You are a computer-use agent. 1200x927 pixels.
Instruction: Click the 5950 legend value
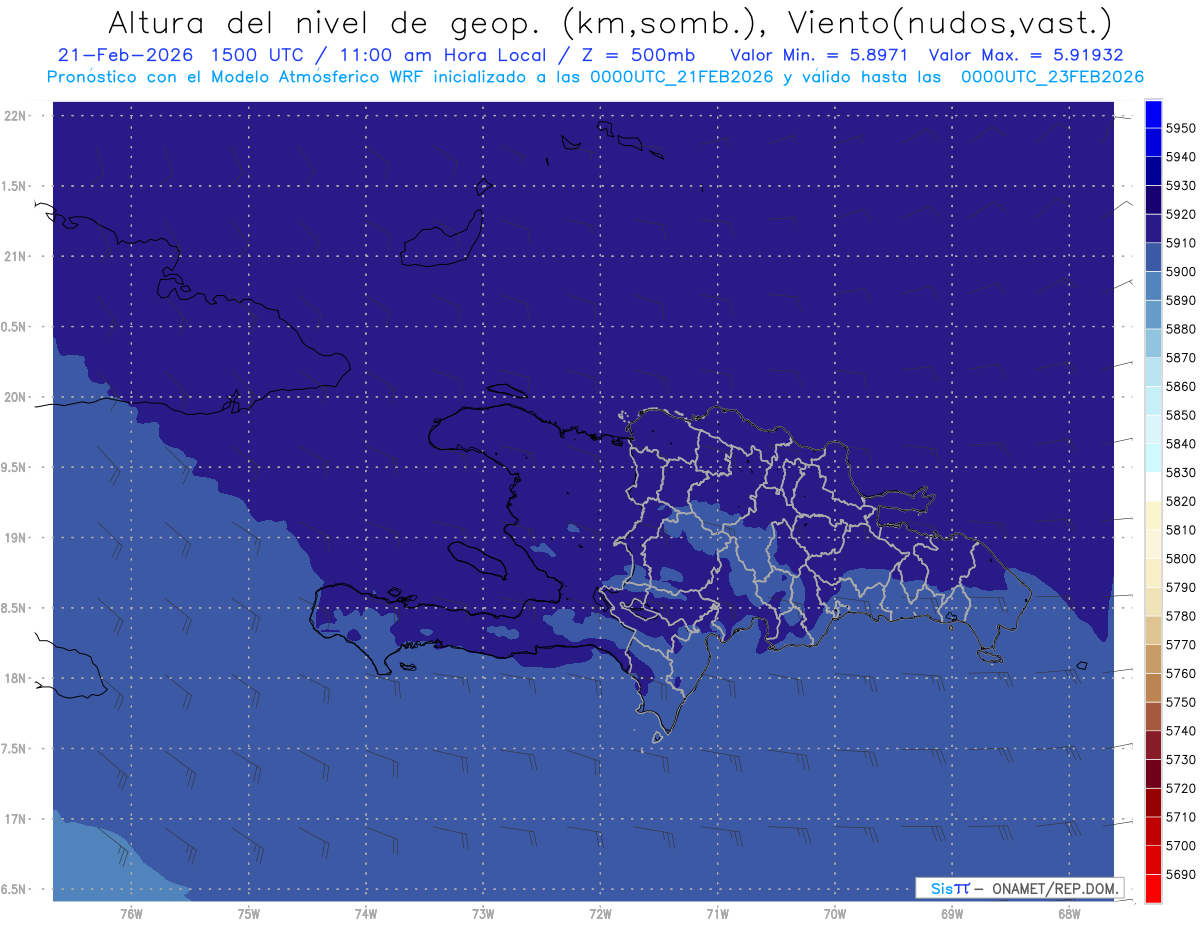1181,128
